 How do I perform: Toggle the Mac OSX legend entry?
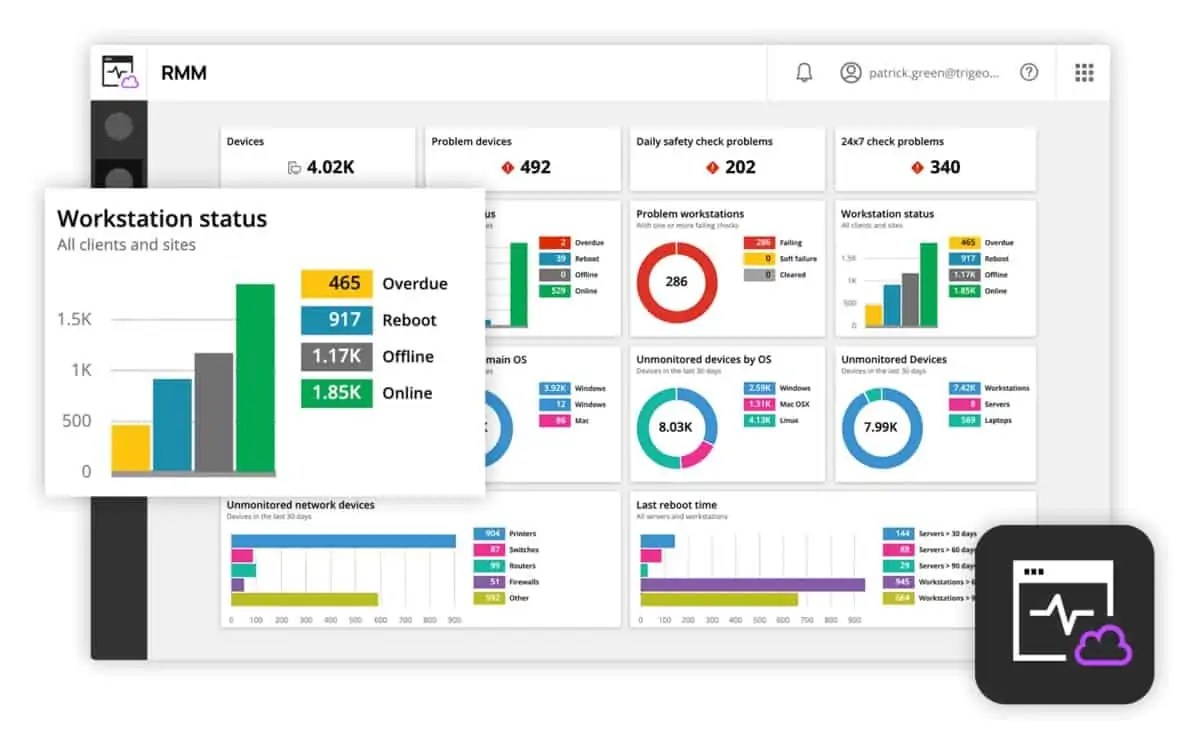pos(758,404)
